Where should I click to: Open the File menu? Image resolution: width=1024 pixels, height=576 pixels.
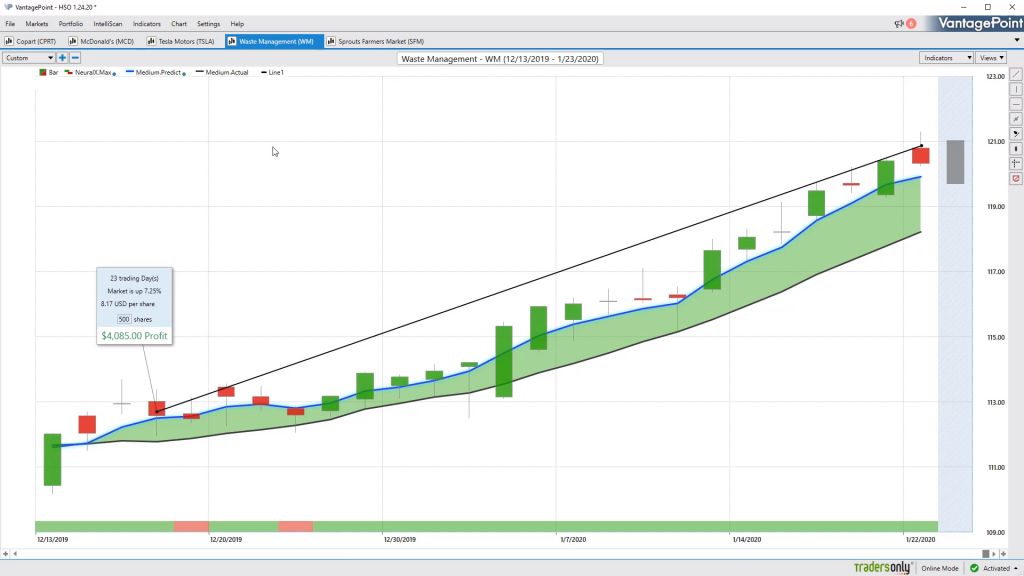click(x=10, y=24)
